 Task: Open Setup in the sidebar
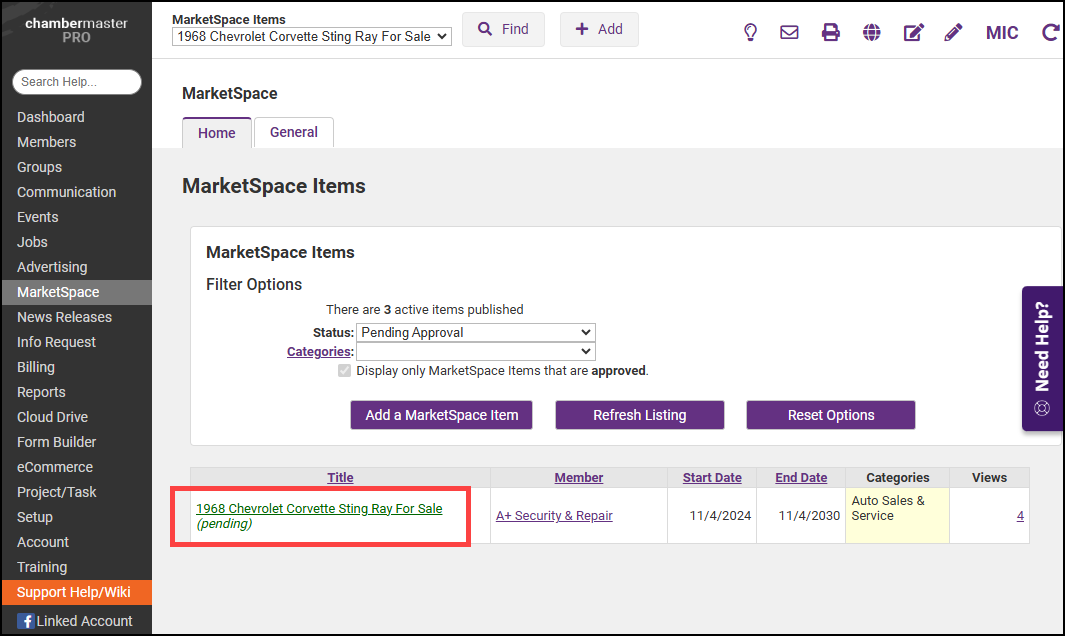pos(35,517)
